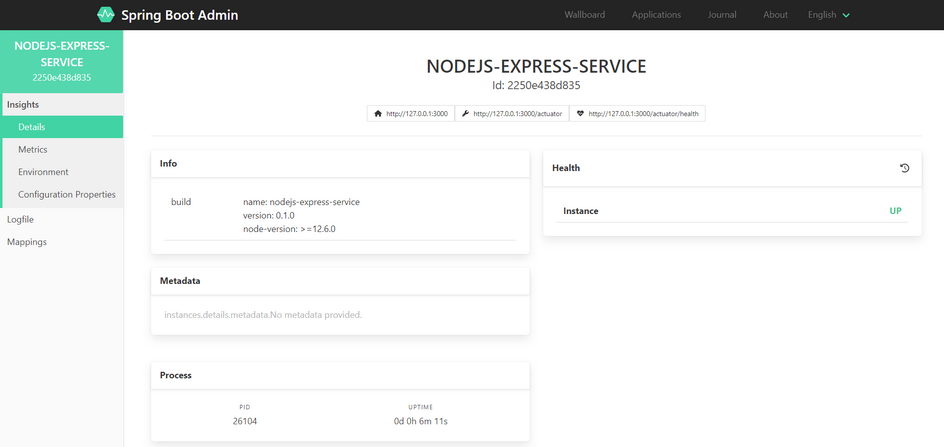Select Insights in the sidebar
The width and height of the screenshot is (944, 447).
tap(62, 104)
